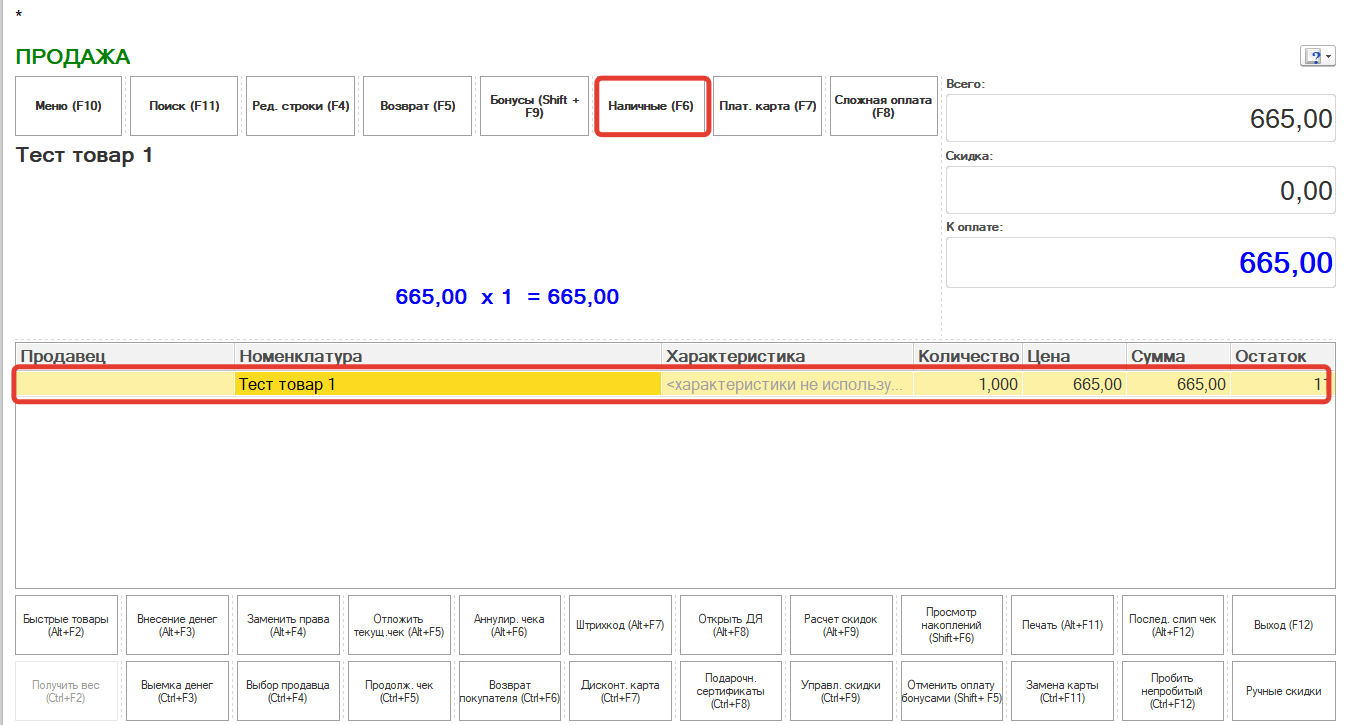Click the Количество cell showing 1,000
Screen dimensions: 1347x725
point(967,384)
